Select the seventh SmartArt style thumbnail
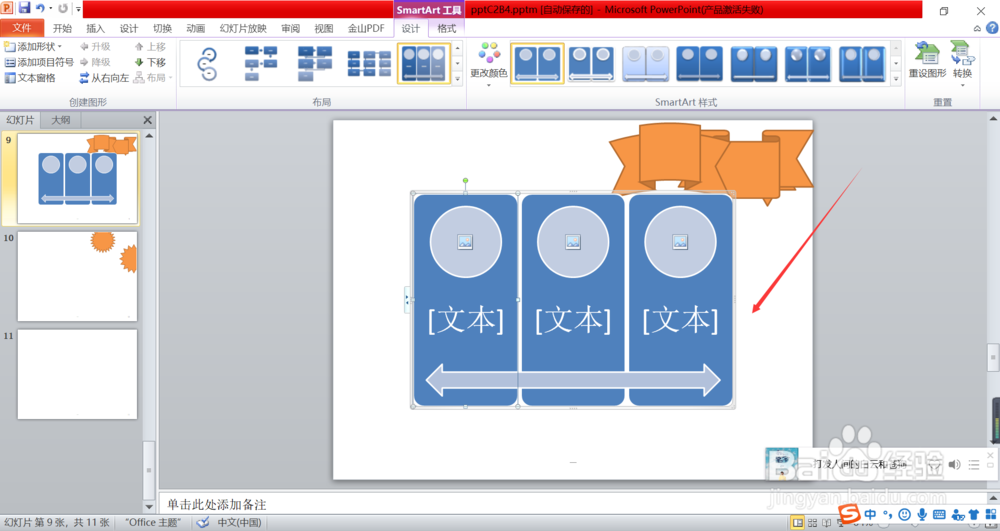Image resolution: width=1000 pixels, height=531 pixels. 862,64
